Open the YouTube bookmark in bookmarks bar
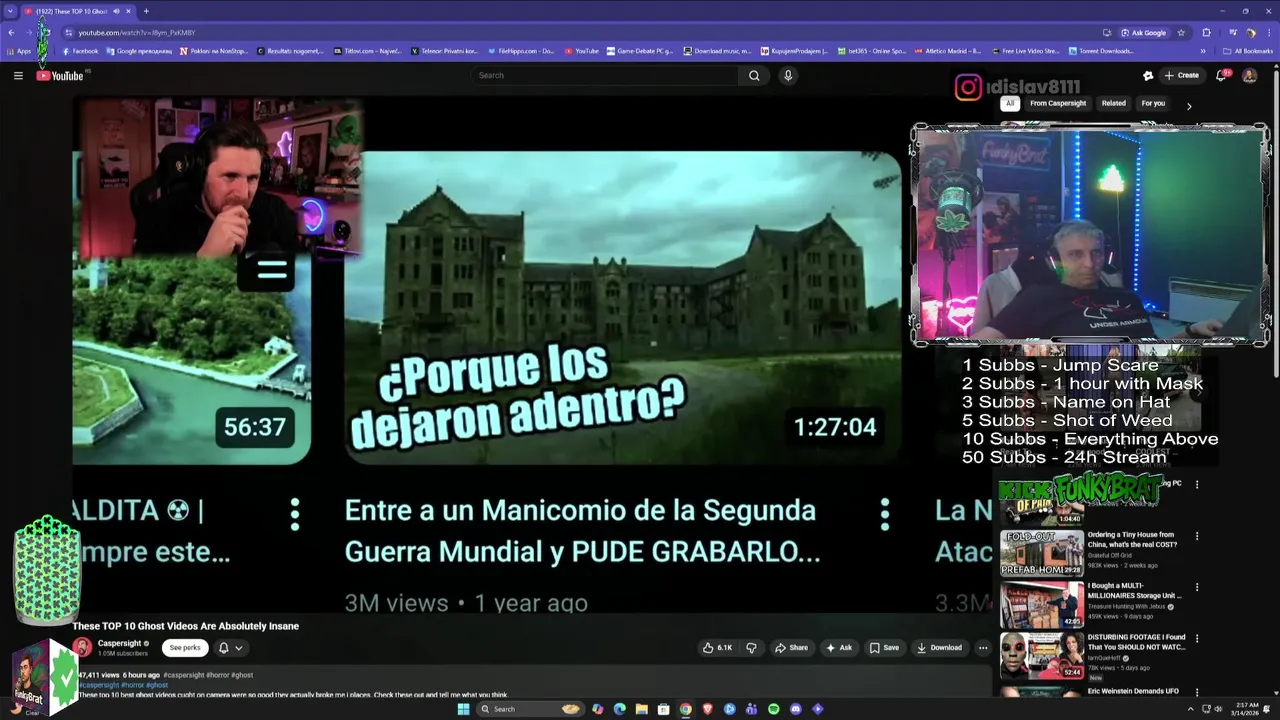 click(x=582, y=51)
